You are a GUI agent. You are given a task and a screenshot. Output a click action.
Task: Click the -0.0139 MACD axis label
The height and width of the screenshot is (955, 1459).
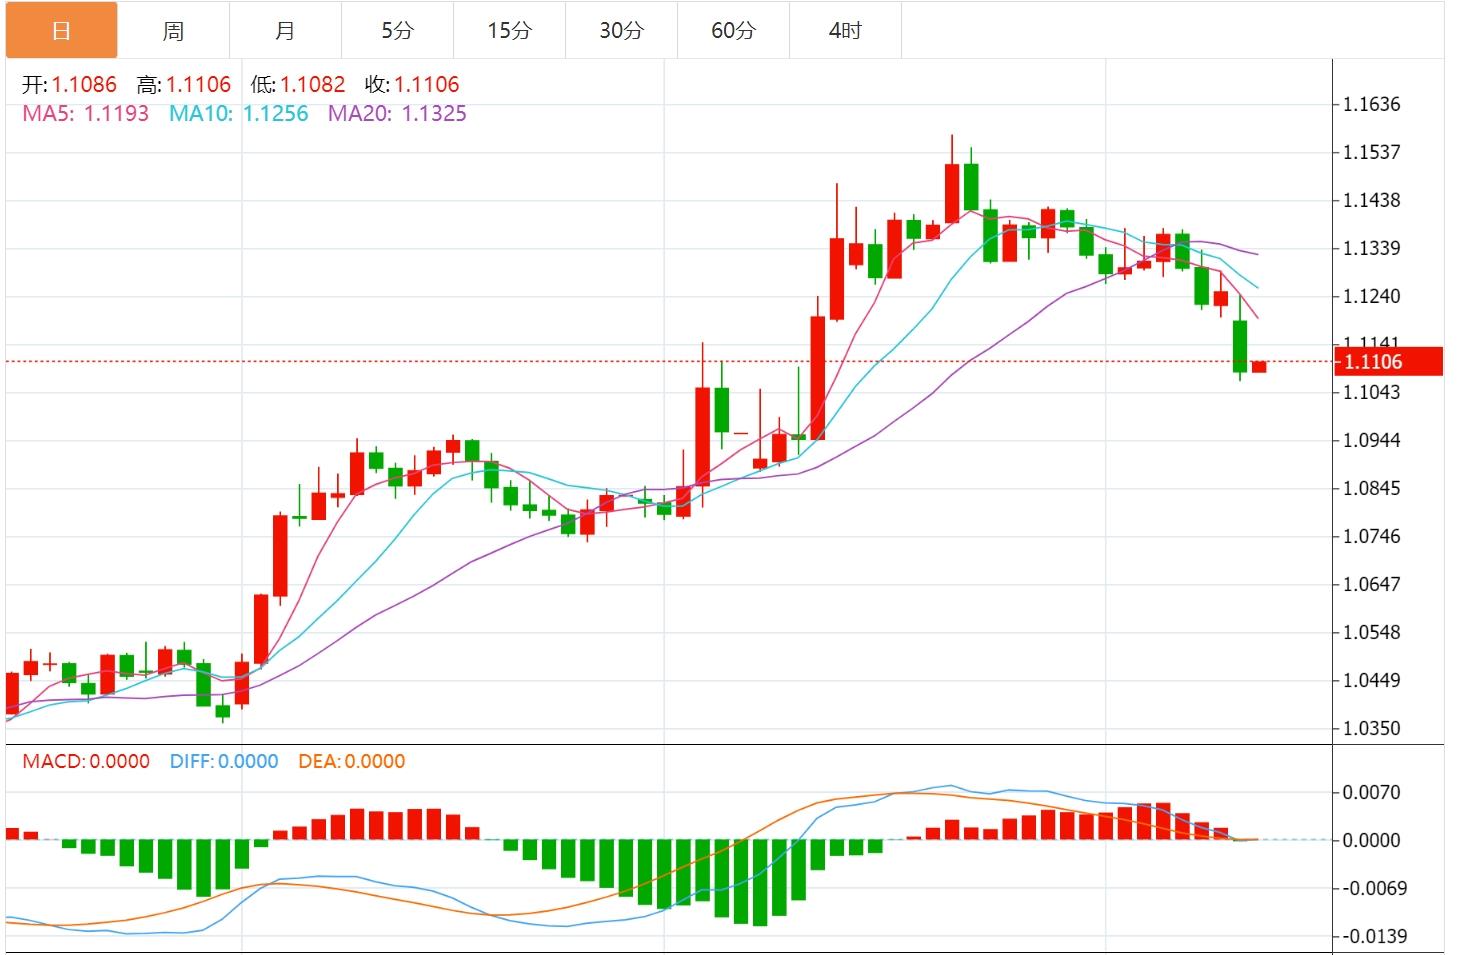pyautogui.click(x=1374, y=936)
